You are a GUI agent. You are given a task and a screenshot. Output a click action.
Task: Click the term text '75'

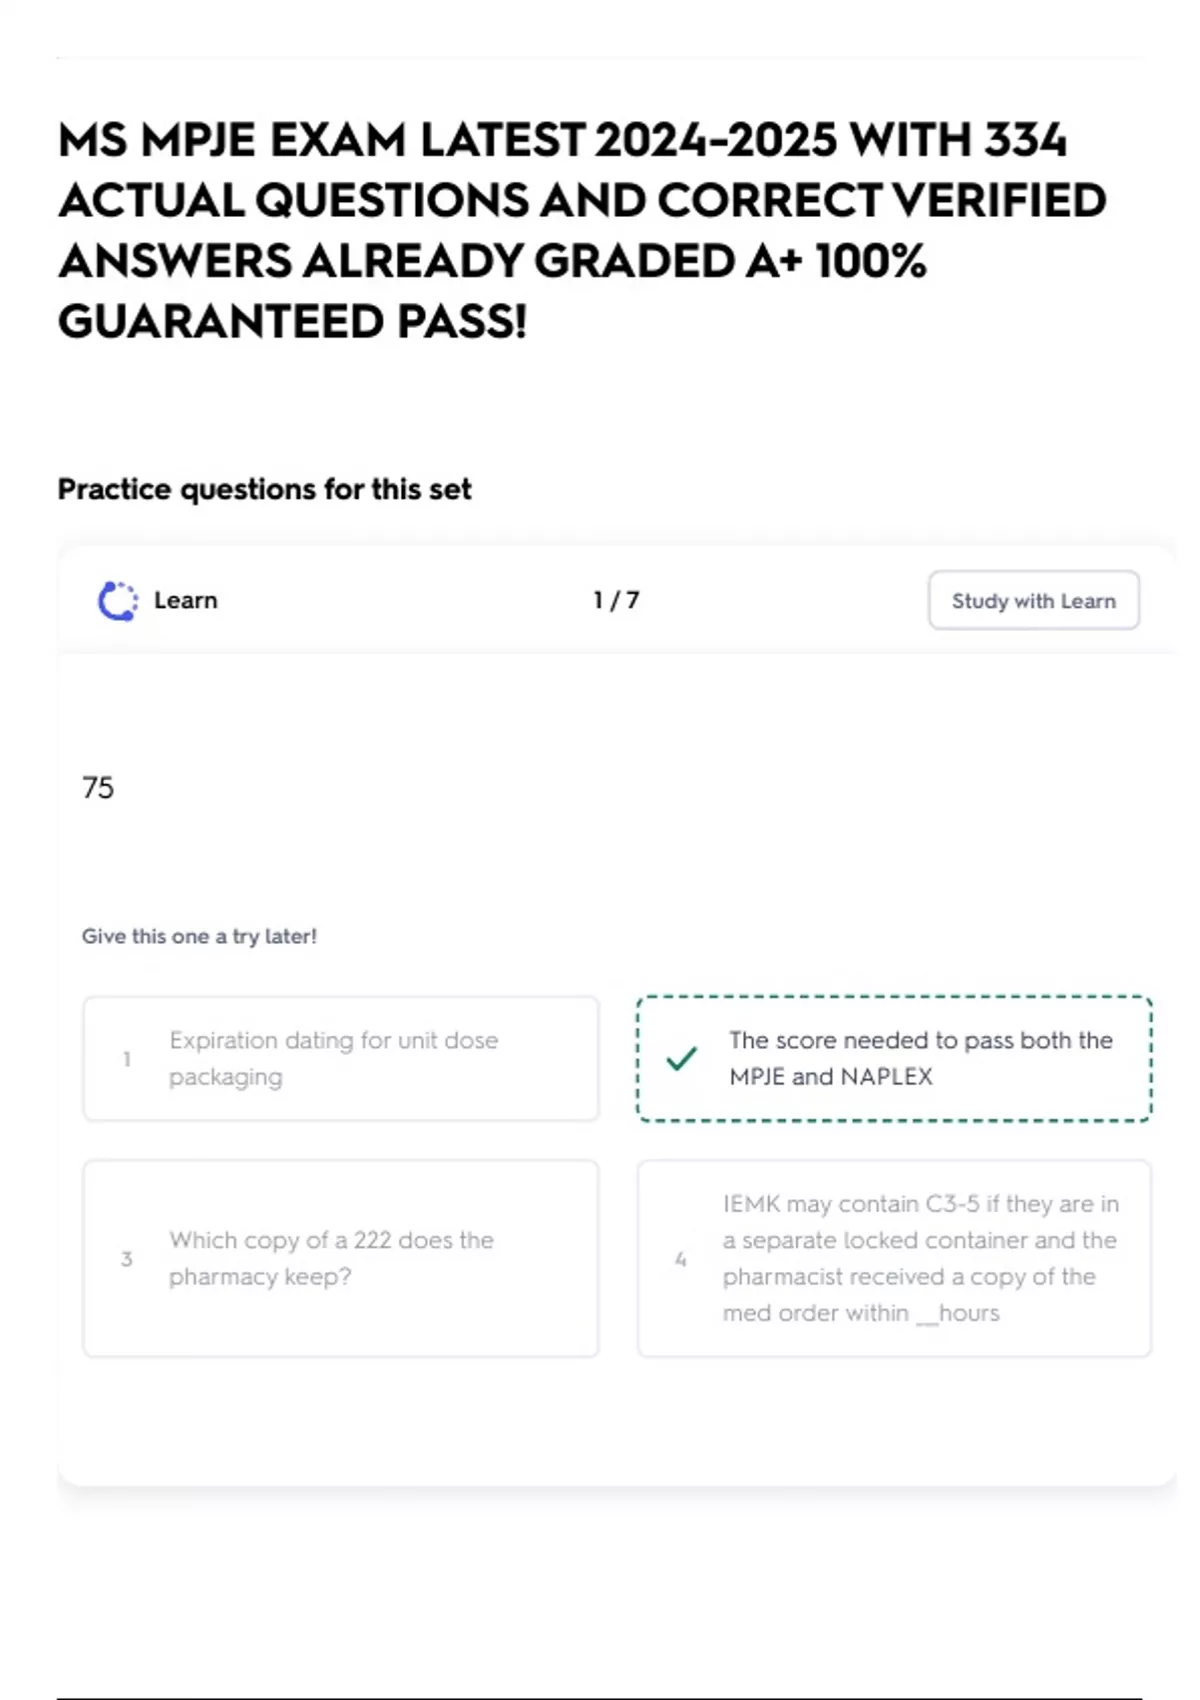pos(98,788)
